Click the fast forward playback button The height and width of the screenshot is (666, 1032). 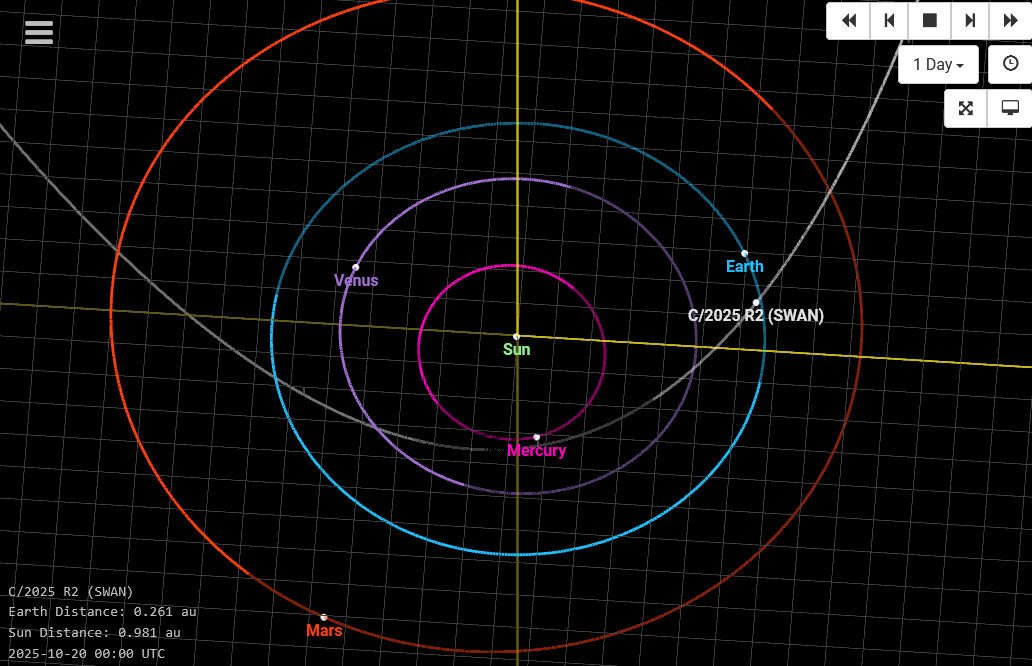point(1009,20)
